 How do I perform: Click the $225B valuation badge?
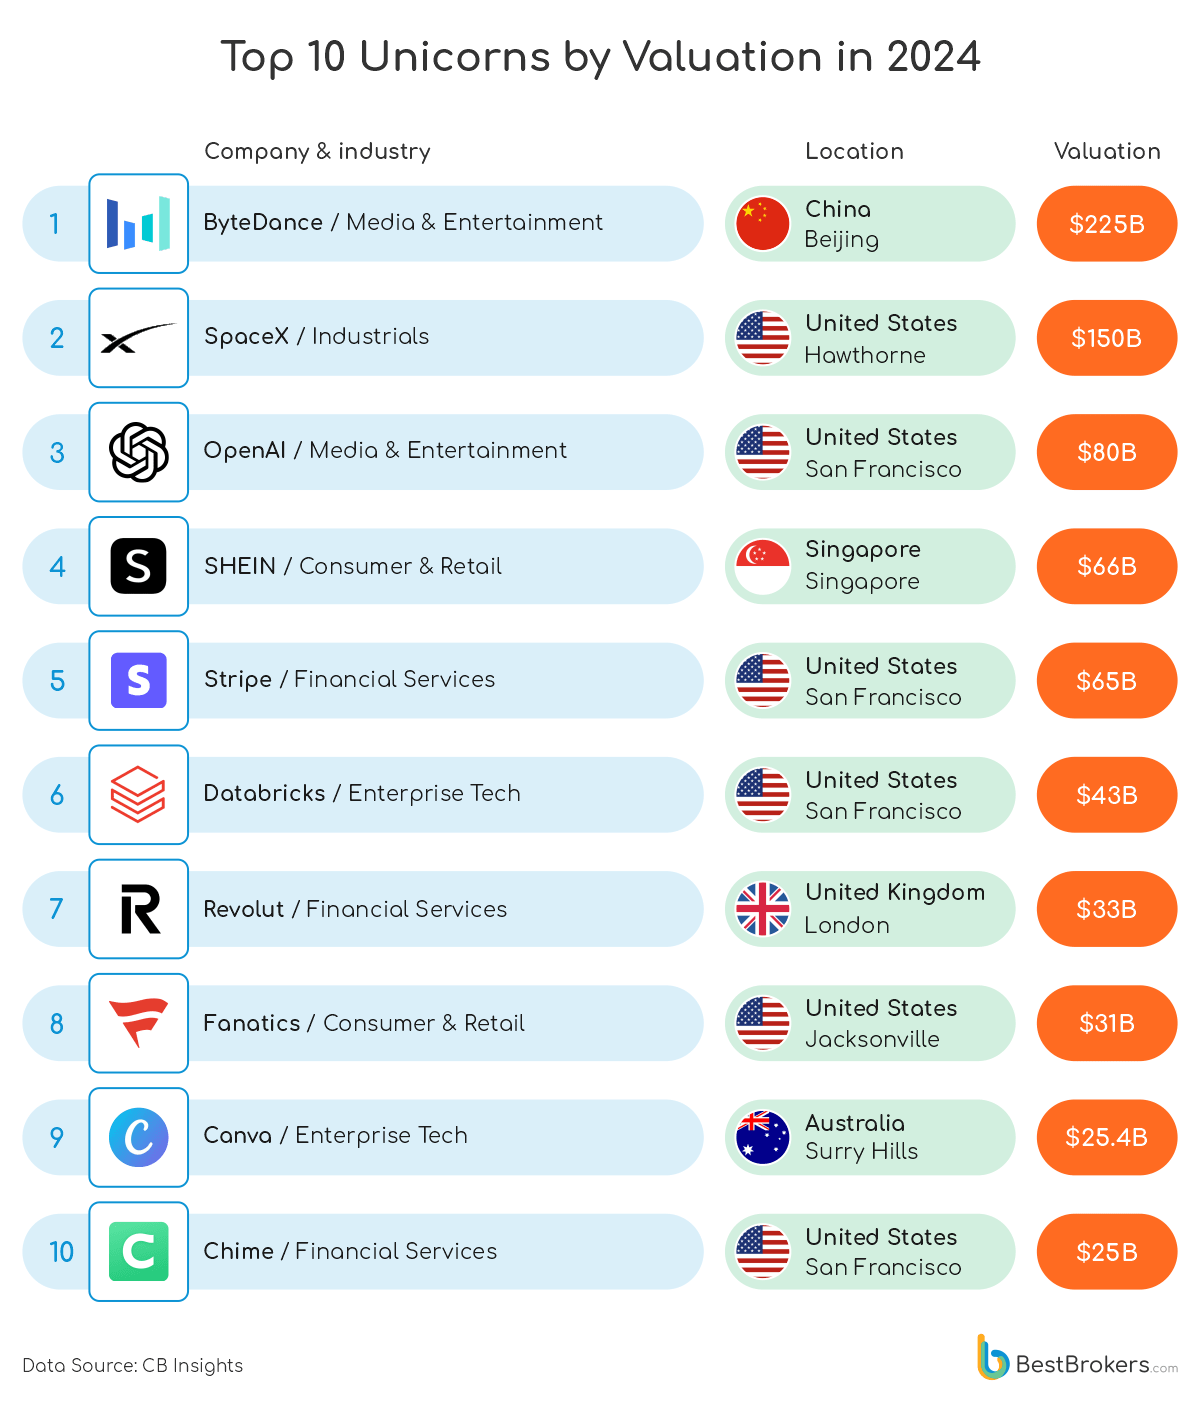point(1107,224)
